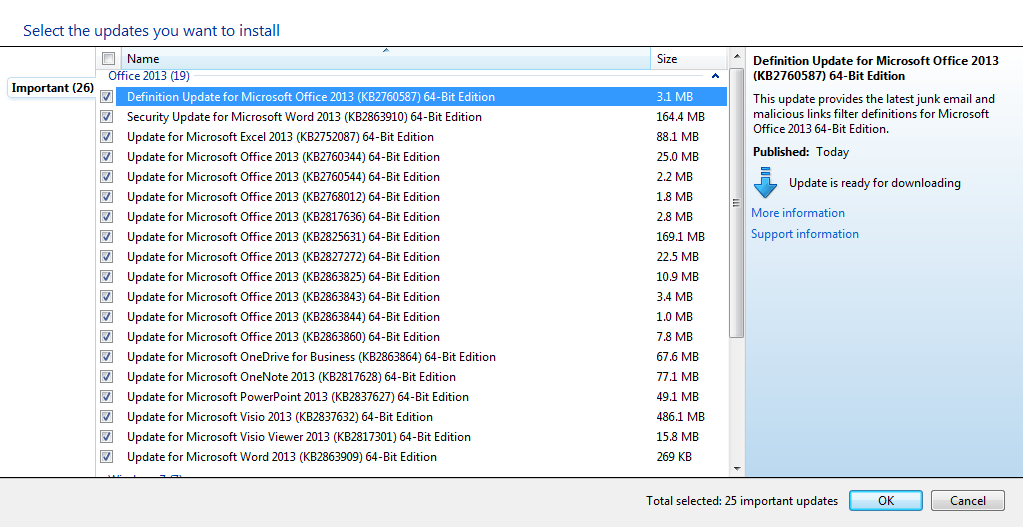Select Word 2013 KB2863909 update row

(421, 457)
